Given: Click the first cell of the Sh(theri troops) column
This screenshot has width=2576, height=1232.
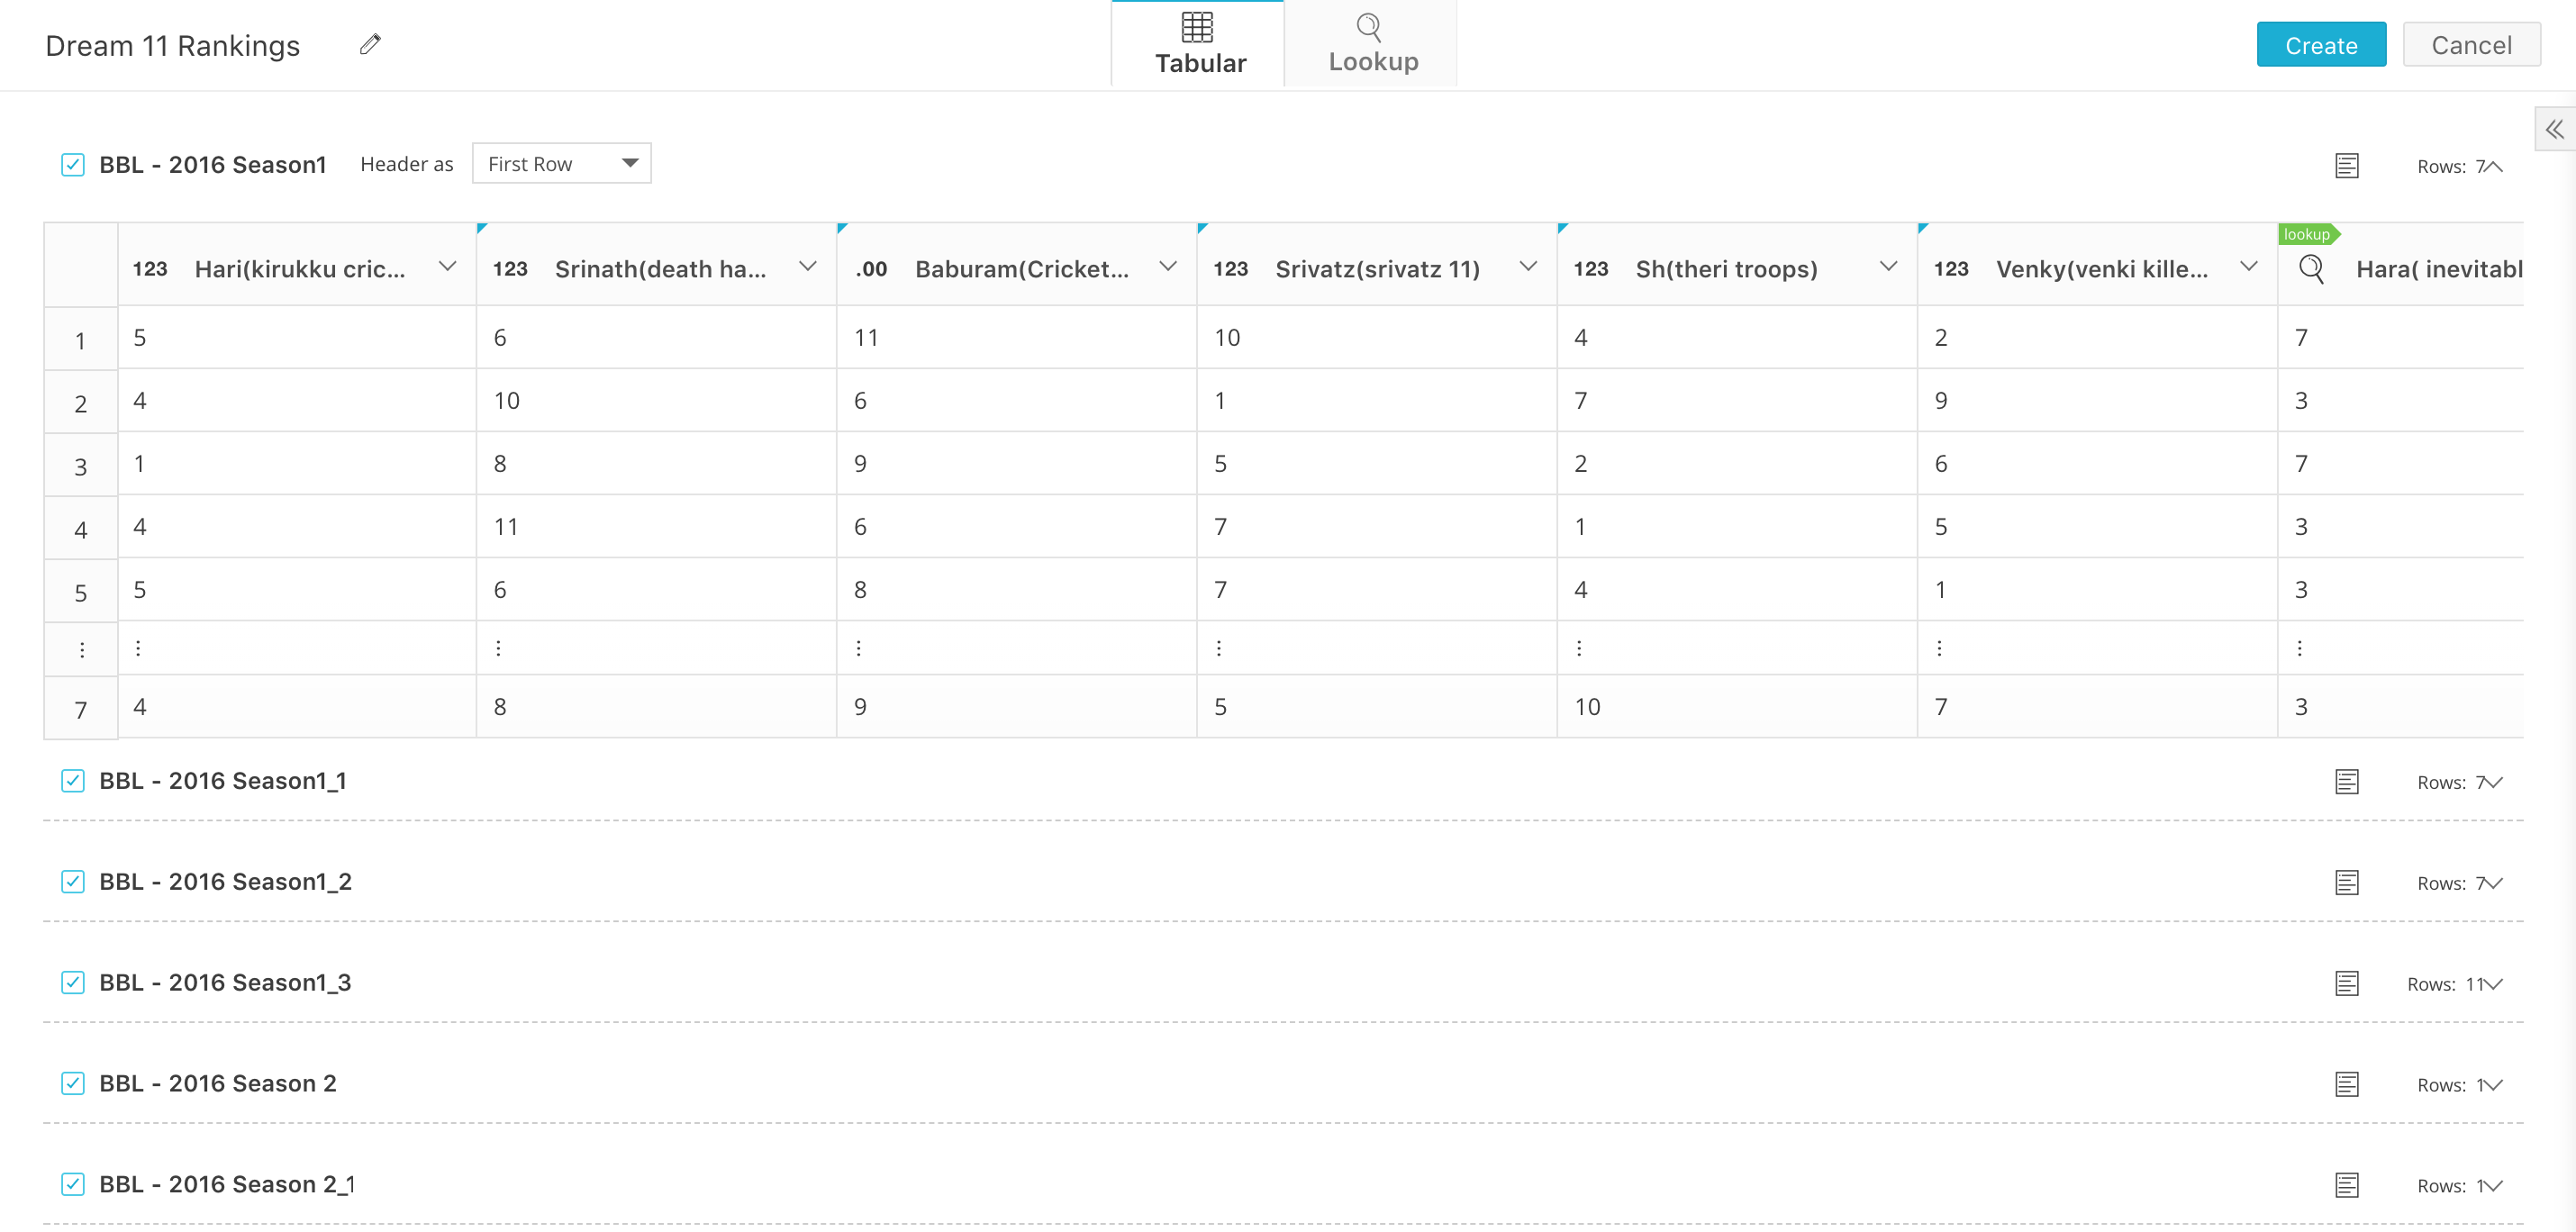Looking at the screenshot, I should click(x=1736, y=338).
